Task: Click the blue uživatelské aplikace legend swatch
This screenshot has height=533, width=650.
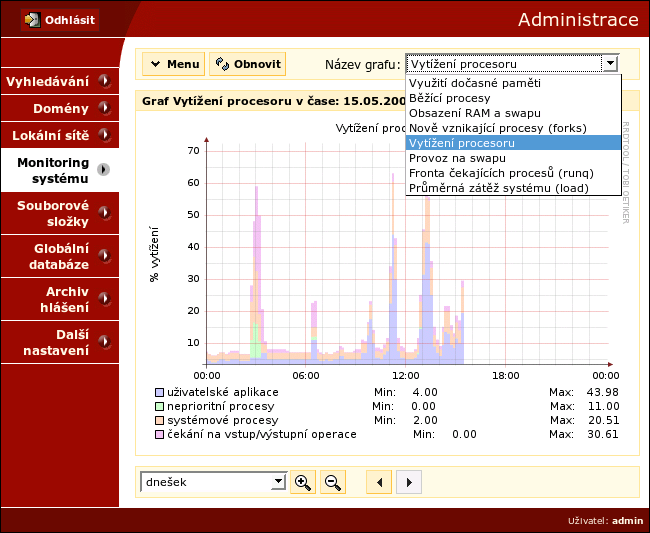Action: pyautogui.click(x=159, y=392)
